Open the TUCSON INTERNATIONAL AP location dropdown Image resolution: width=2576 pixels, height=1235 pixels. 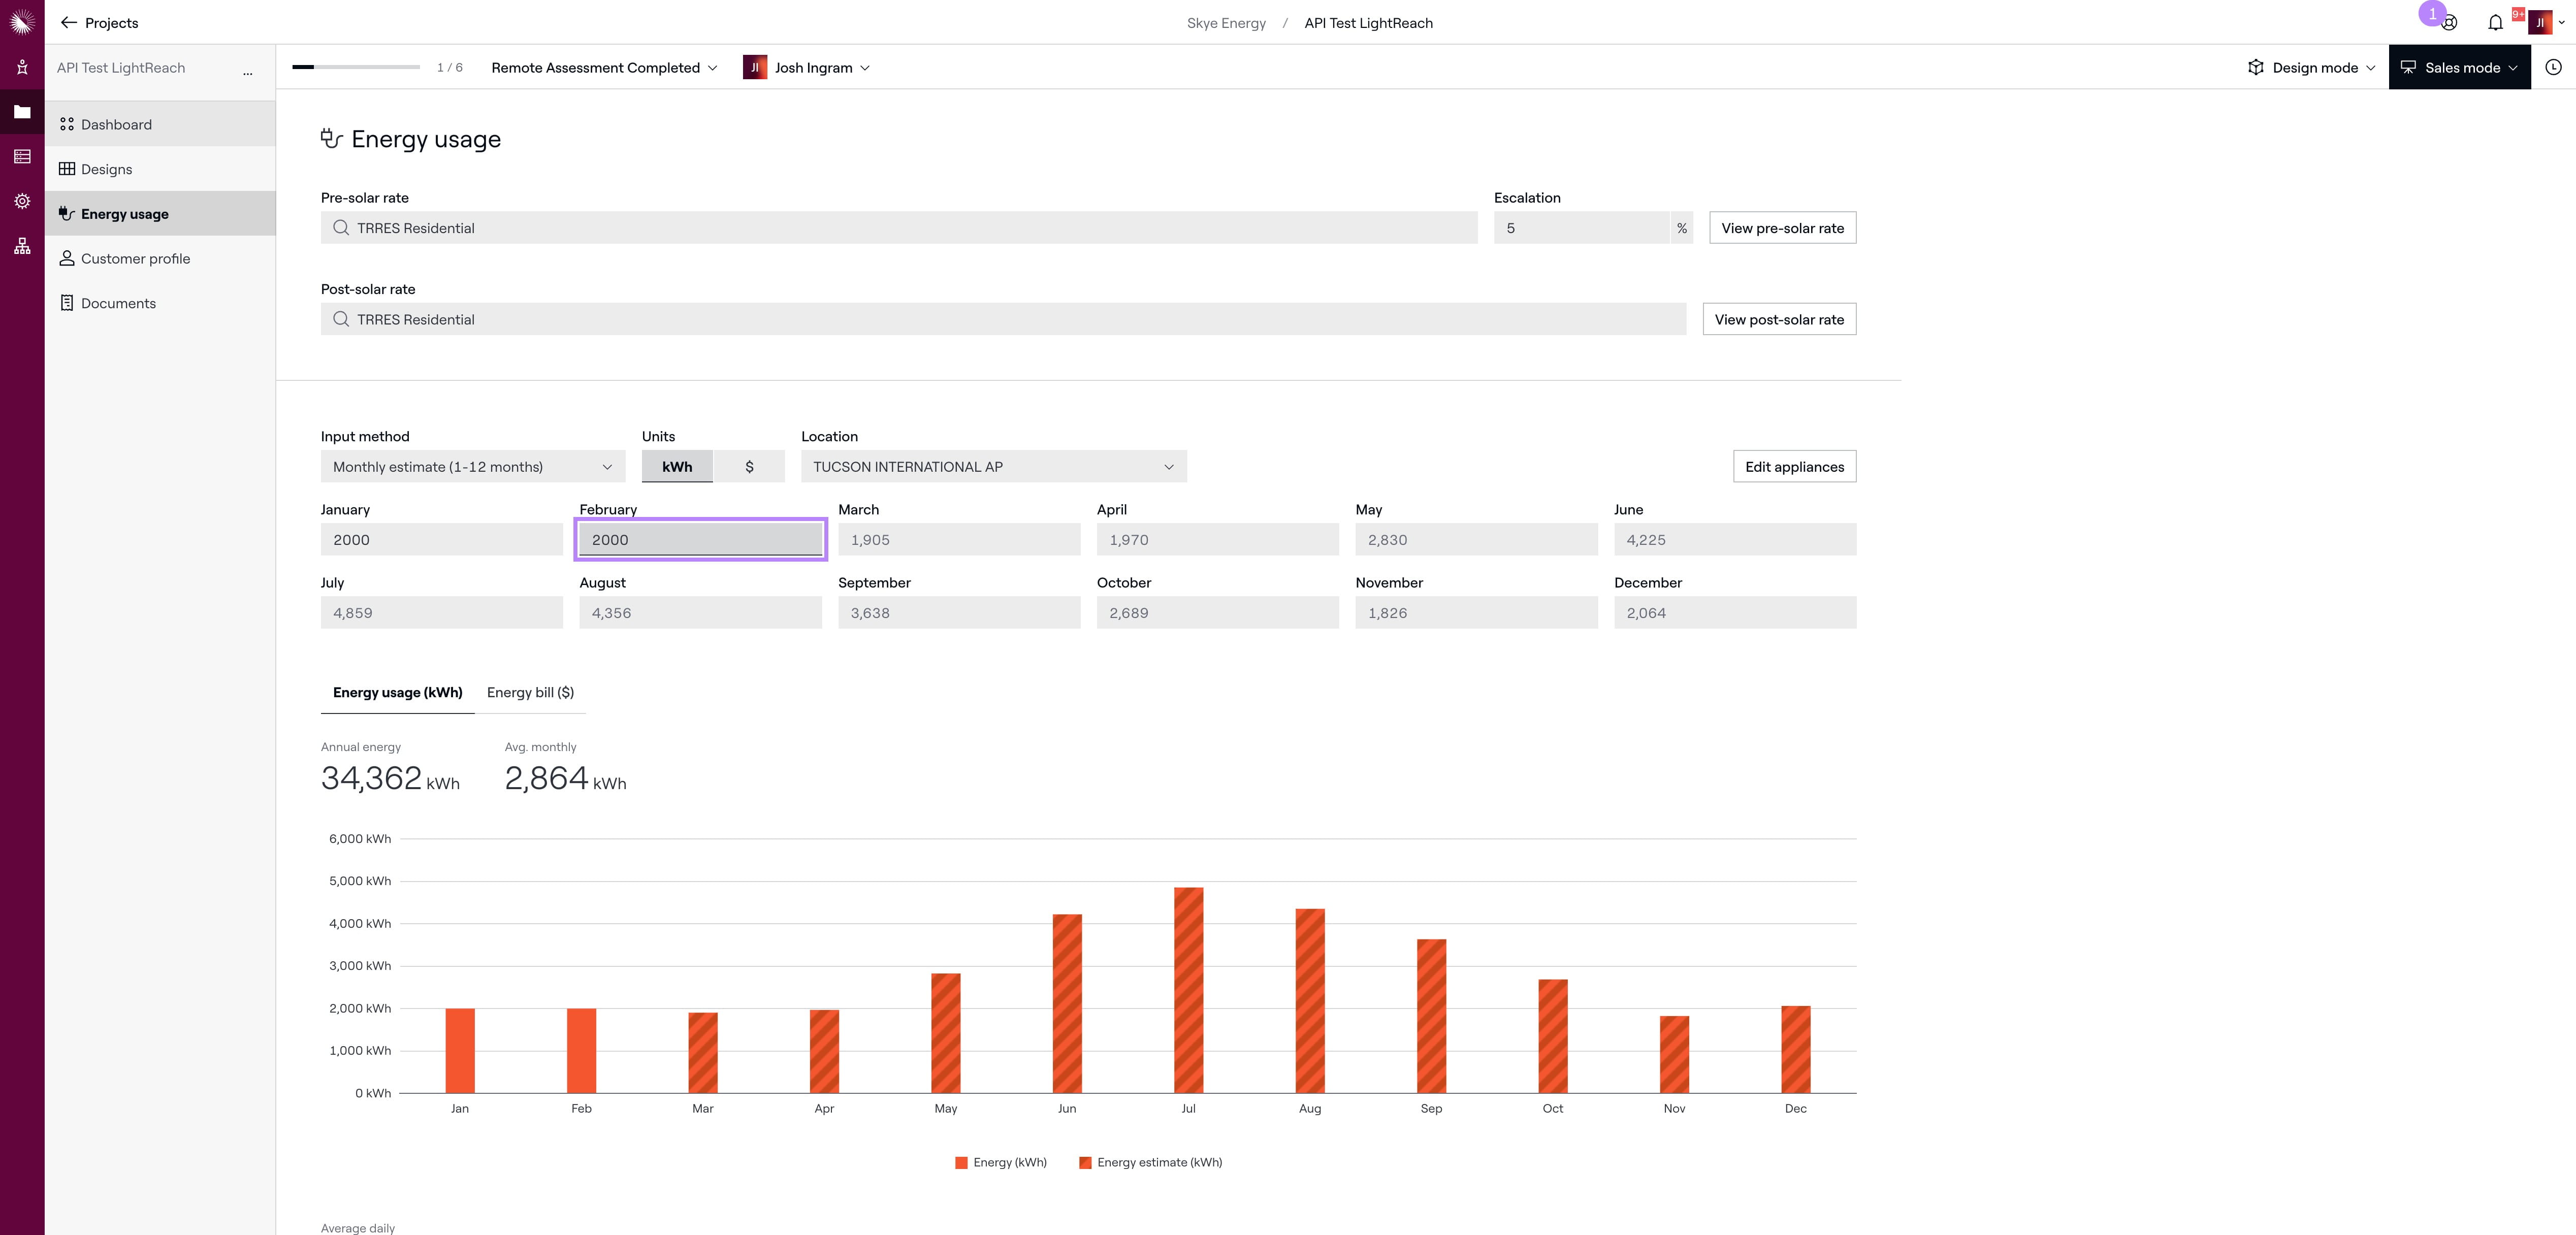[x=994, y=467]
